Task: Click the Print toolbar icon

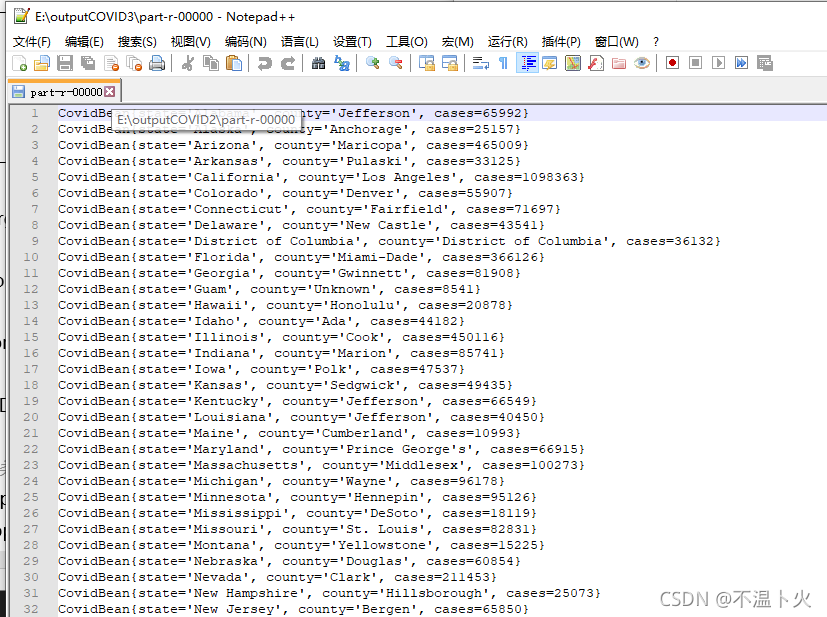Action: 157,63
